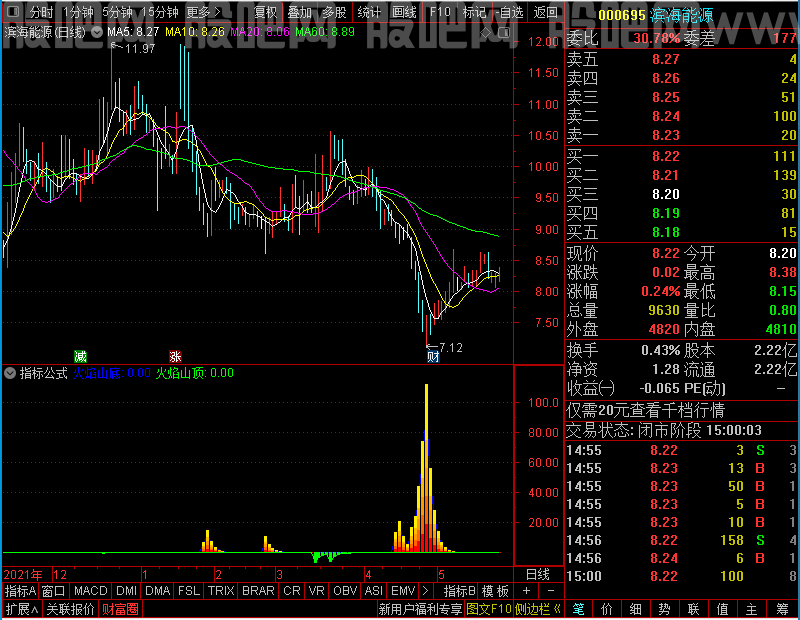Select the 值 value tab
The image size is (800, 620).
[722, 609]
